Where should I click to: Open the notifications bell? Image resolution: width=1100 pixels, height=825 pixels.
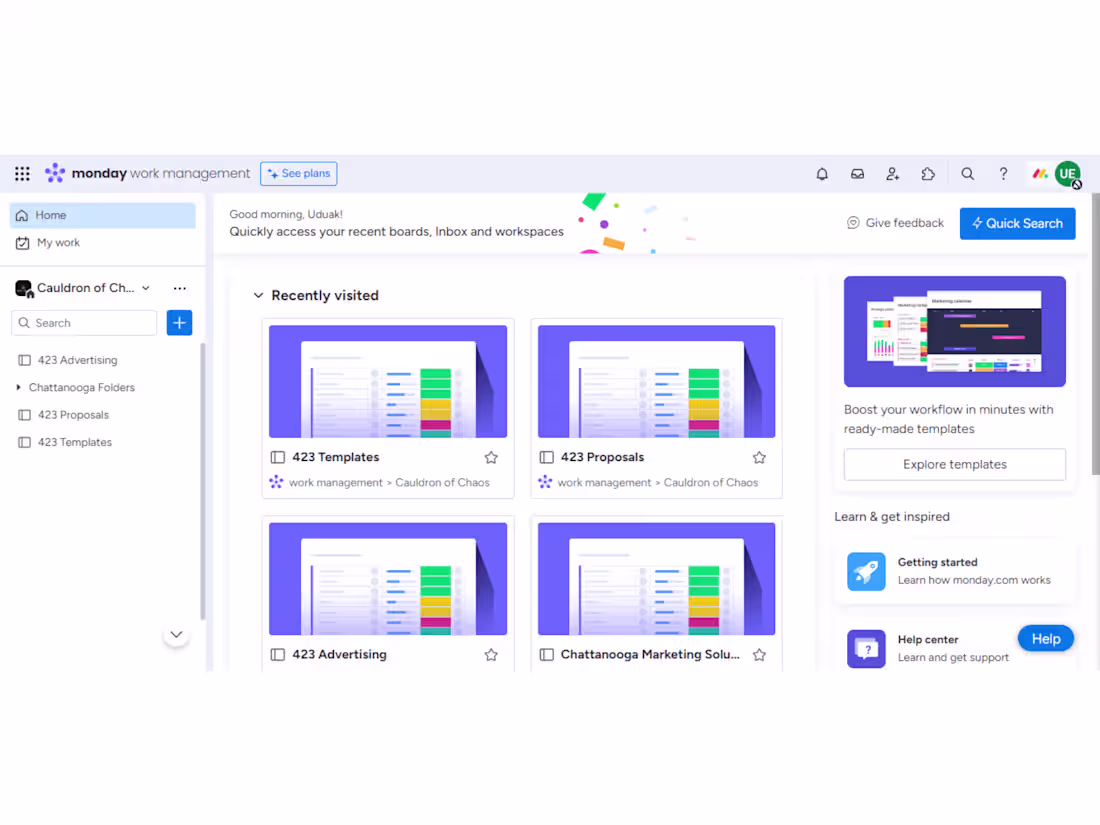click(x=822, y=173)
